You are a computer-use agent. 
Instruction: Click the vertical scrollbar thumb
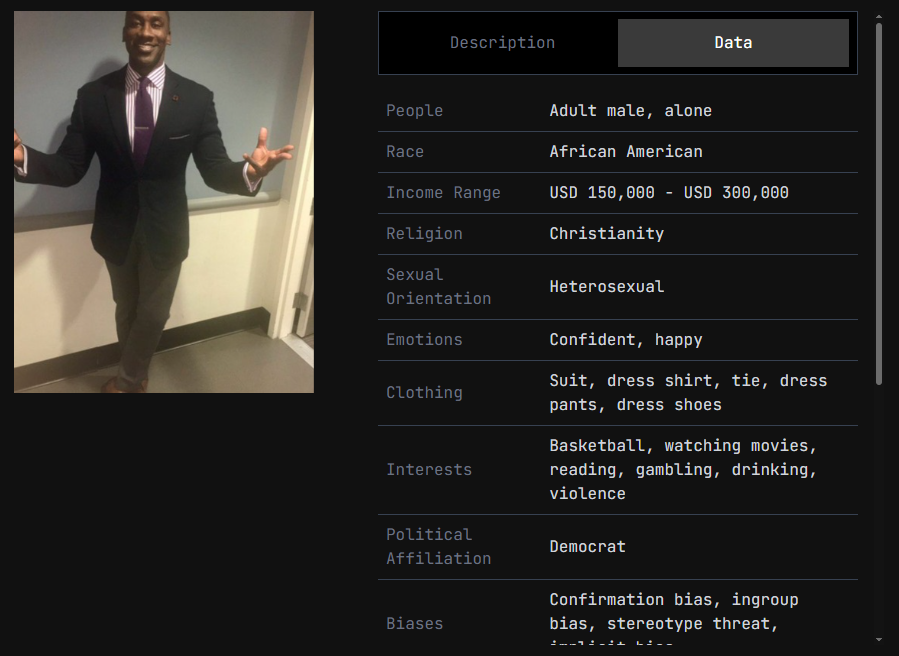[879, 200]
